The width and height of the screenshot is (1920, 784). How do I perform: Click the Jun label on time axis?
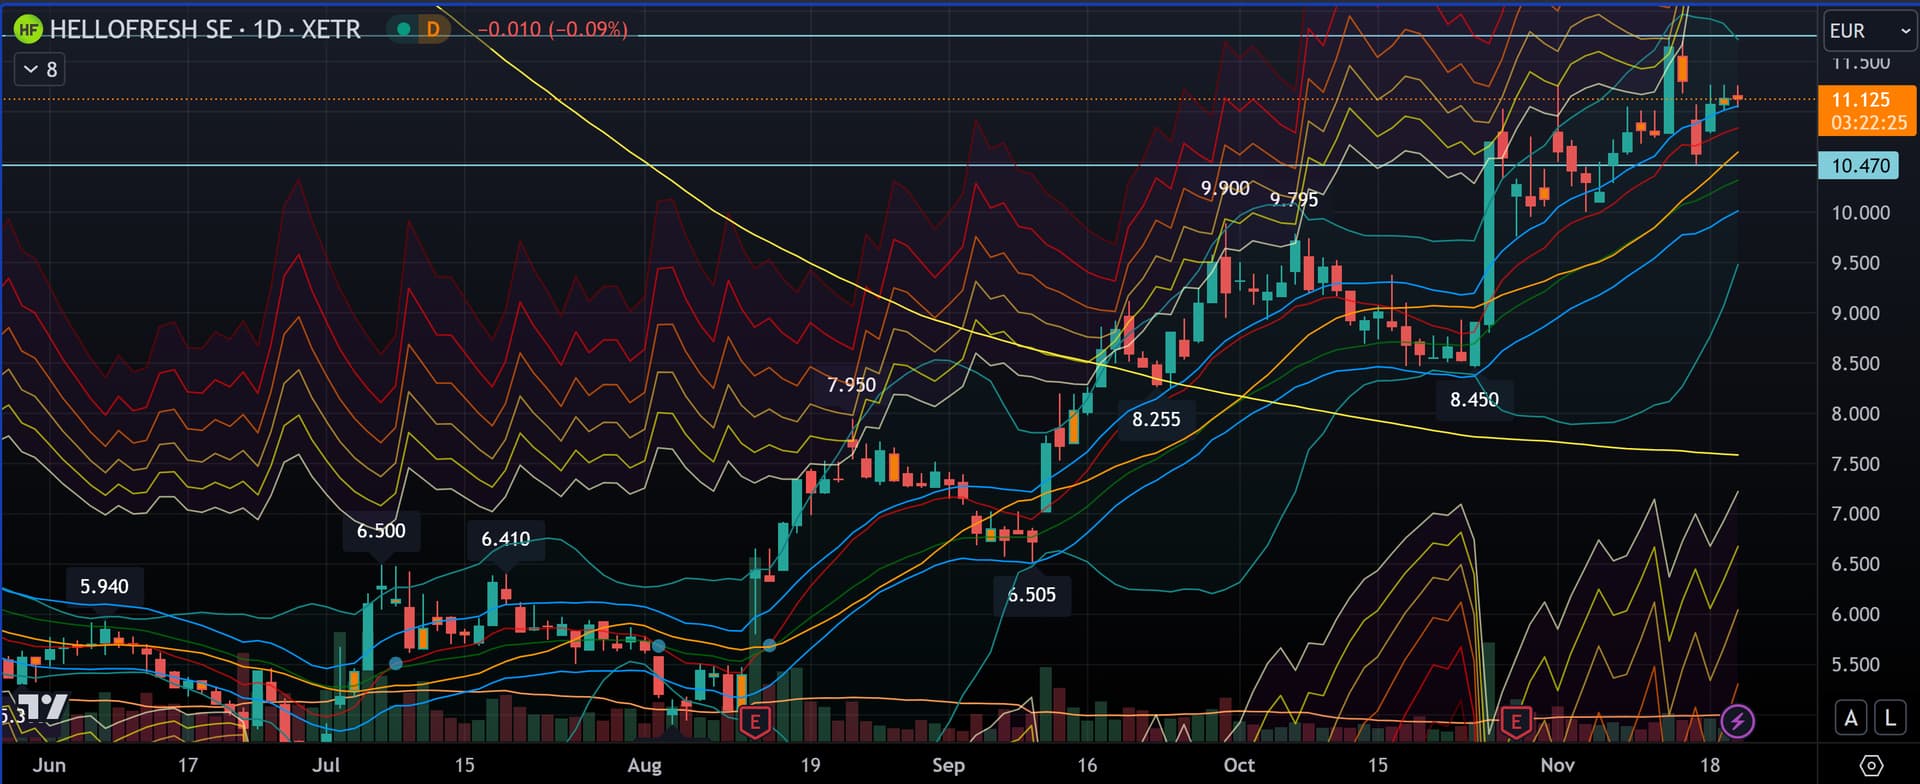click(49, 765)
